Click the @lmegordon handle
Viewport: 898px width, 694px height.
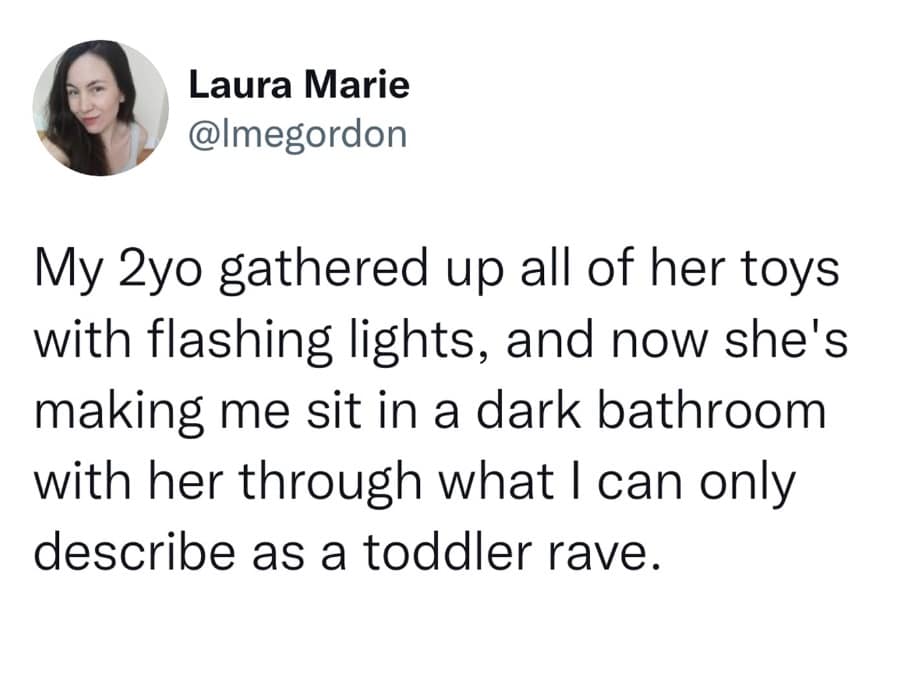[x=298, y=133]
